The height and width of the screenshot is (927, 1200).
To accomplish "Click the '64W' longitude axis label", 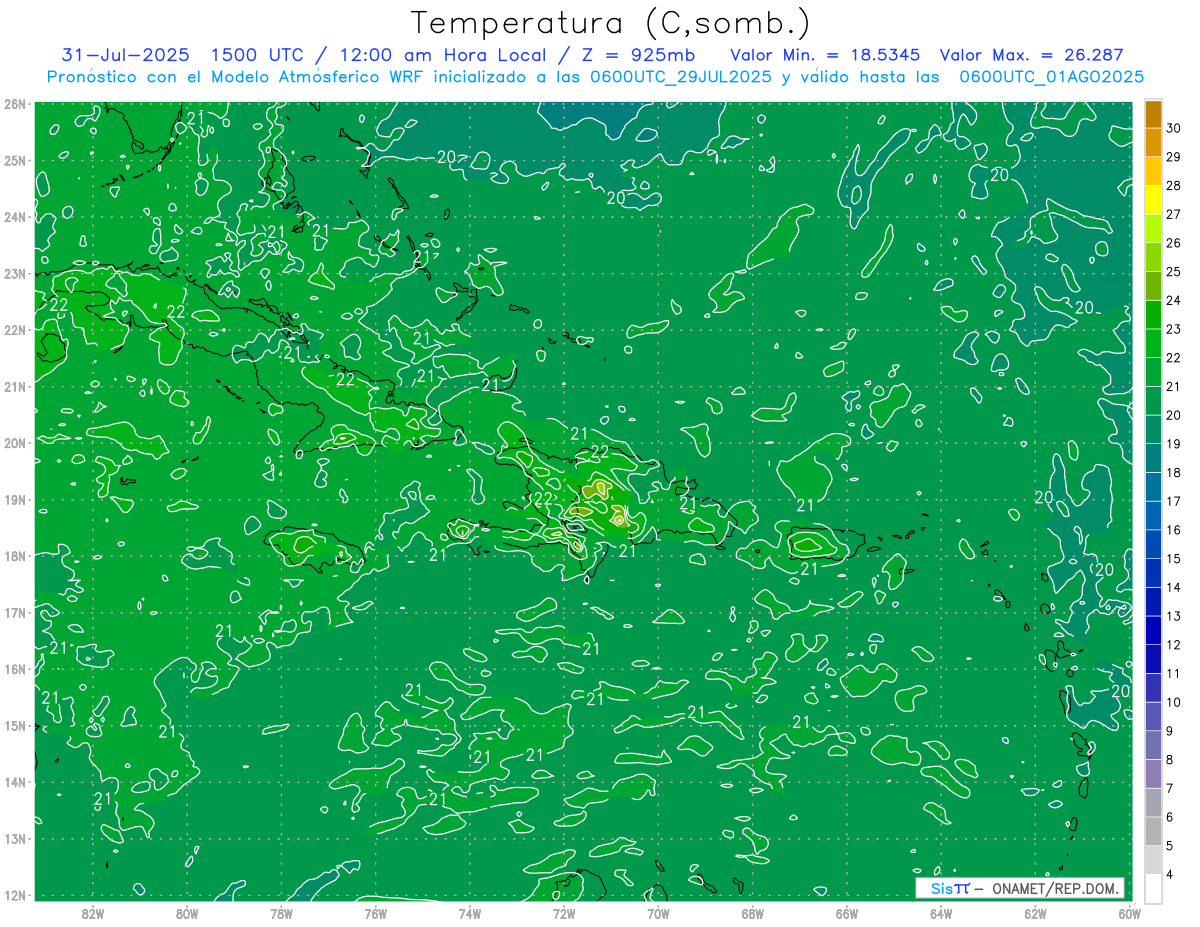I will click(941, 913).
